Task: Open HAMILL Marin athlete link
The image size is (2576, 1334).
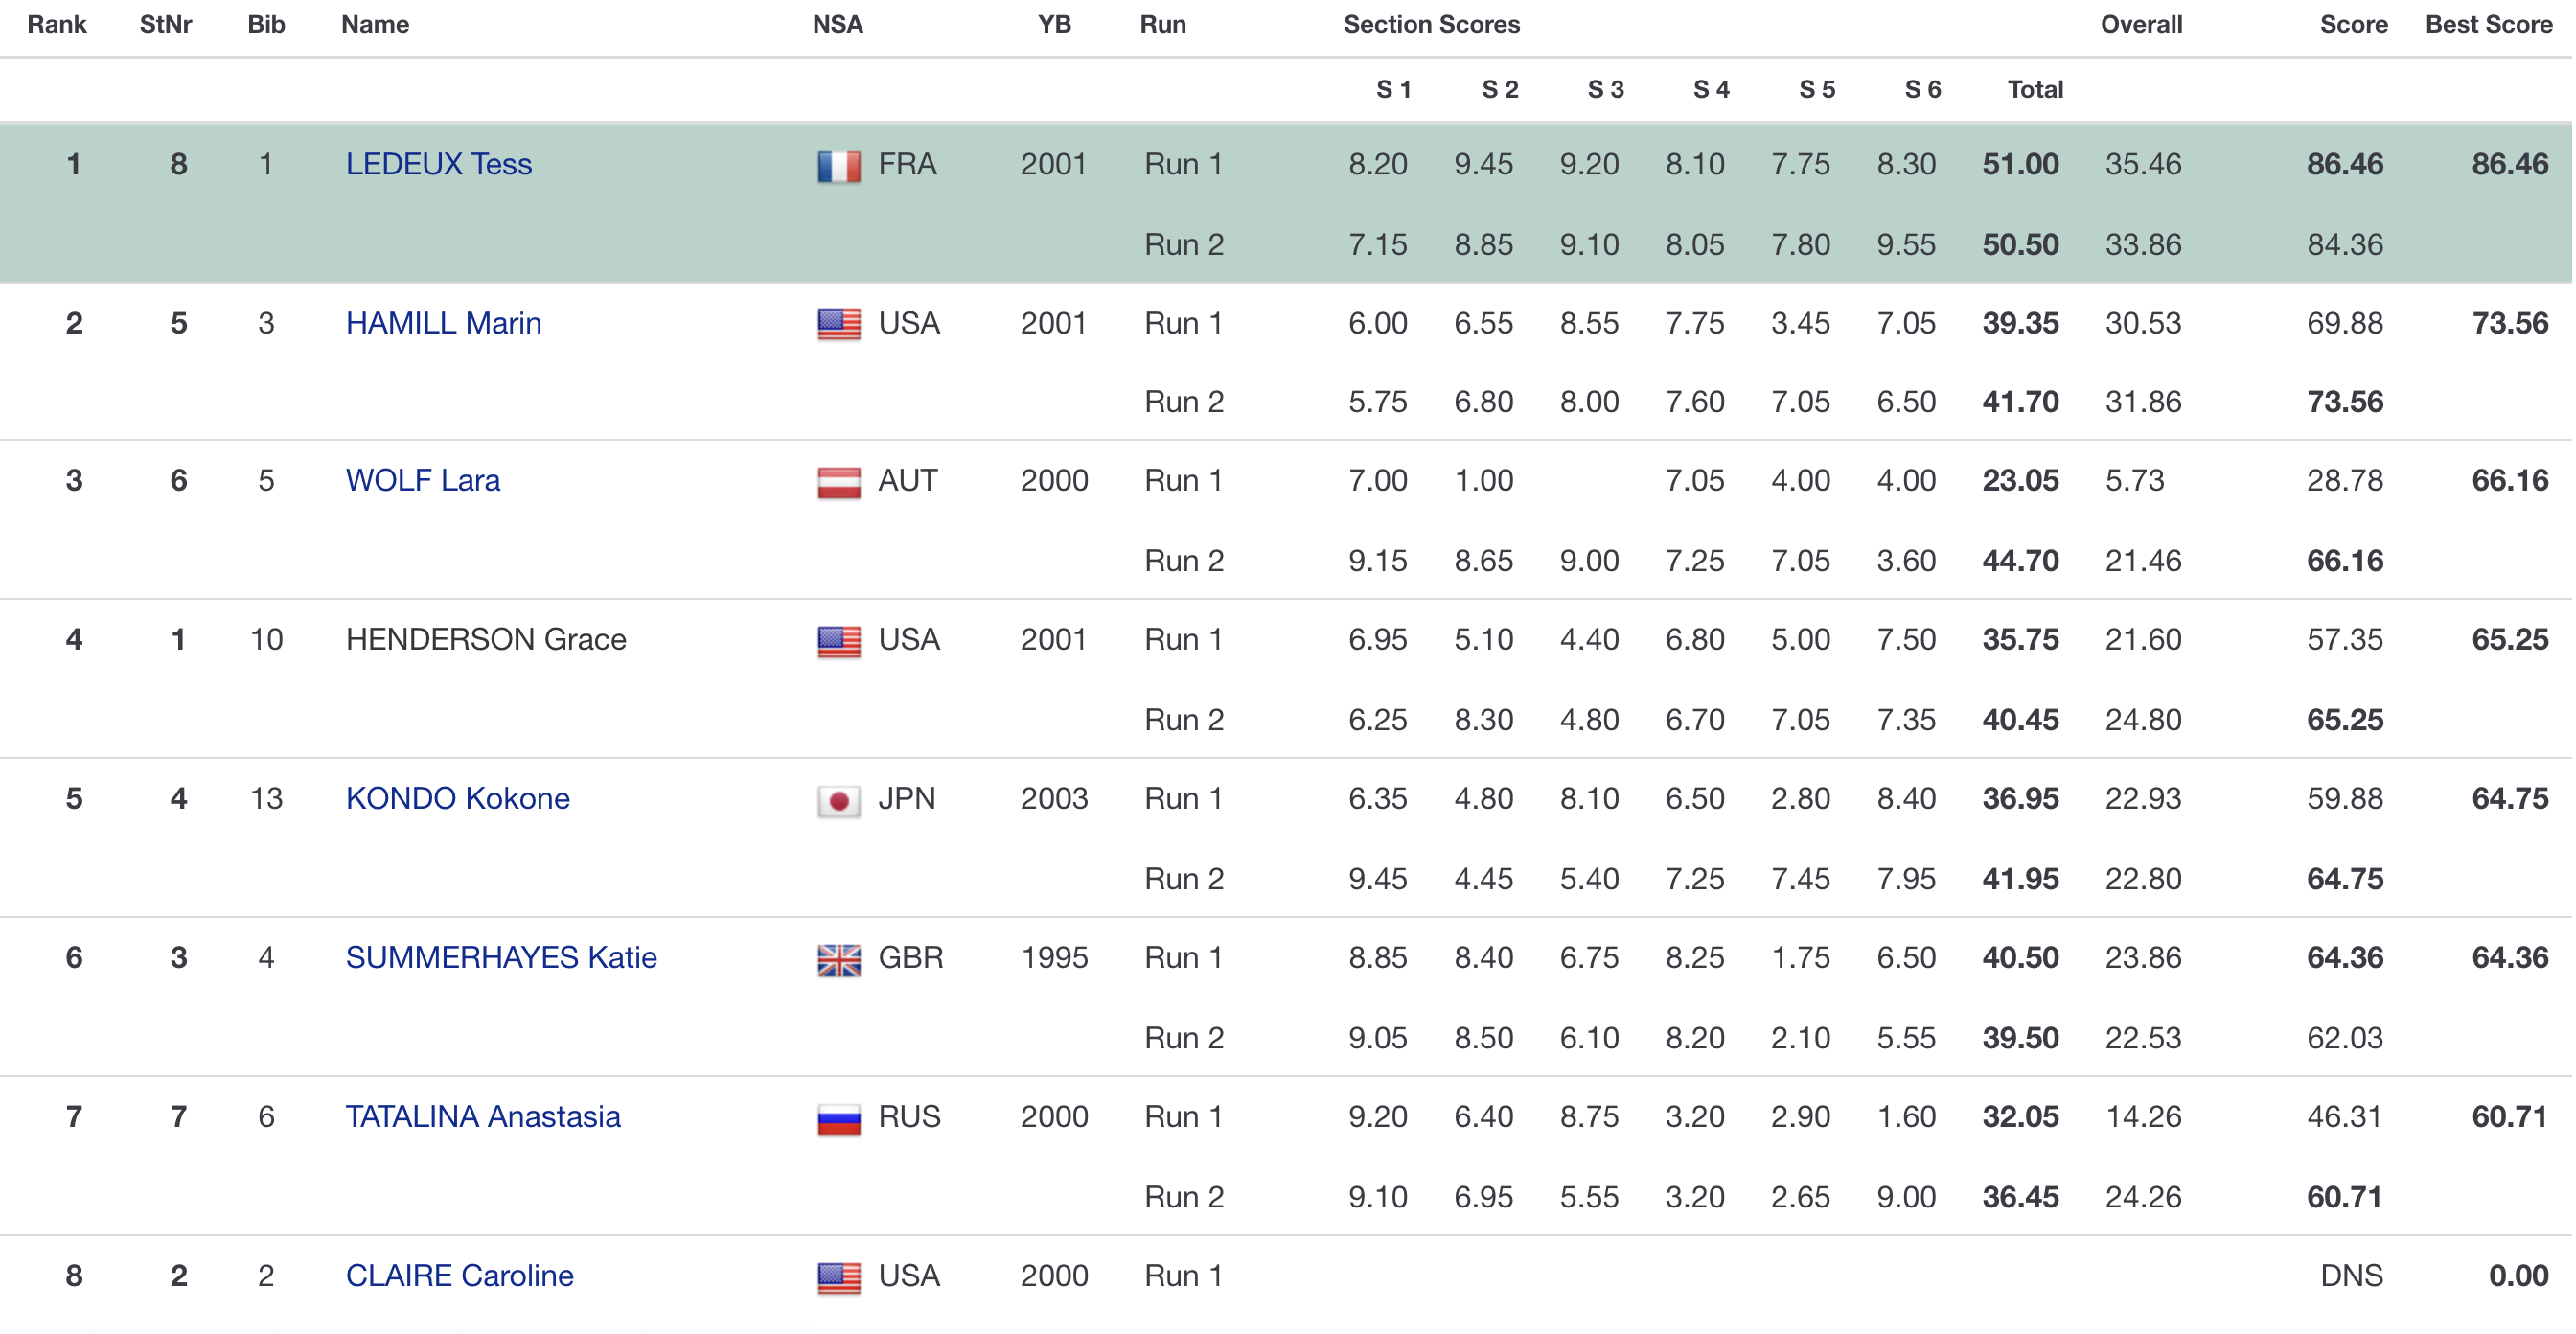Action: (443, 323)
